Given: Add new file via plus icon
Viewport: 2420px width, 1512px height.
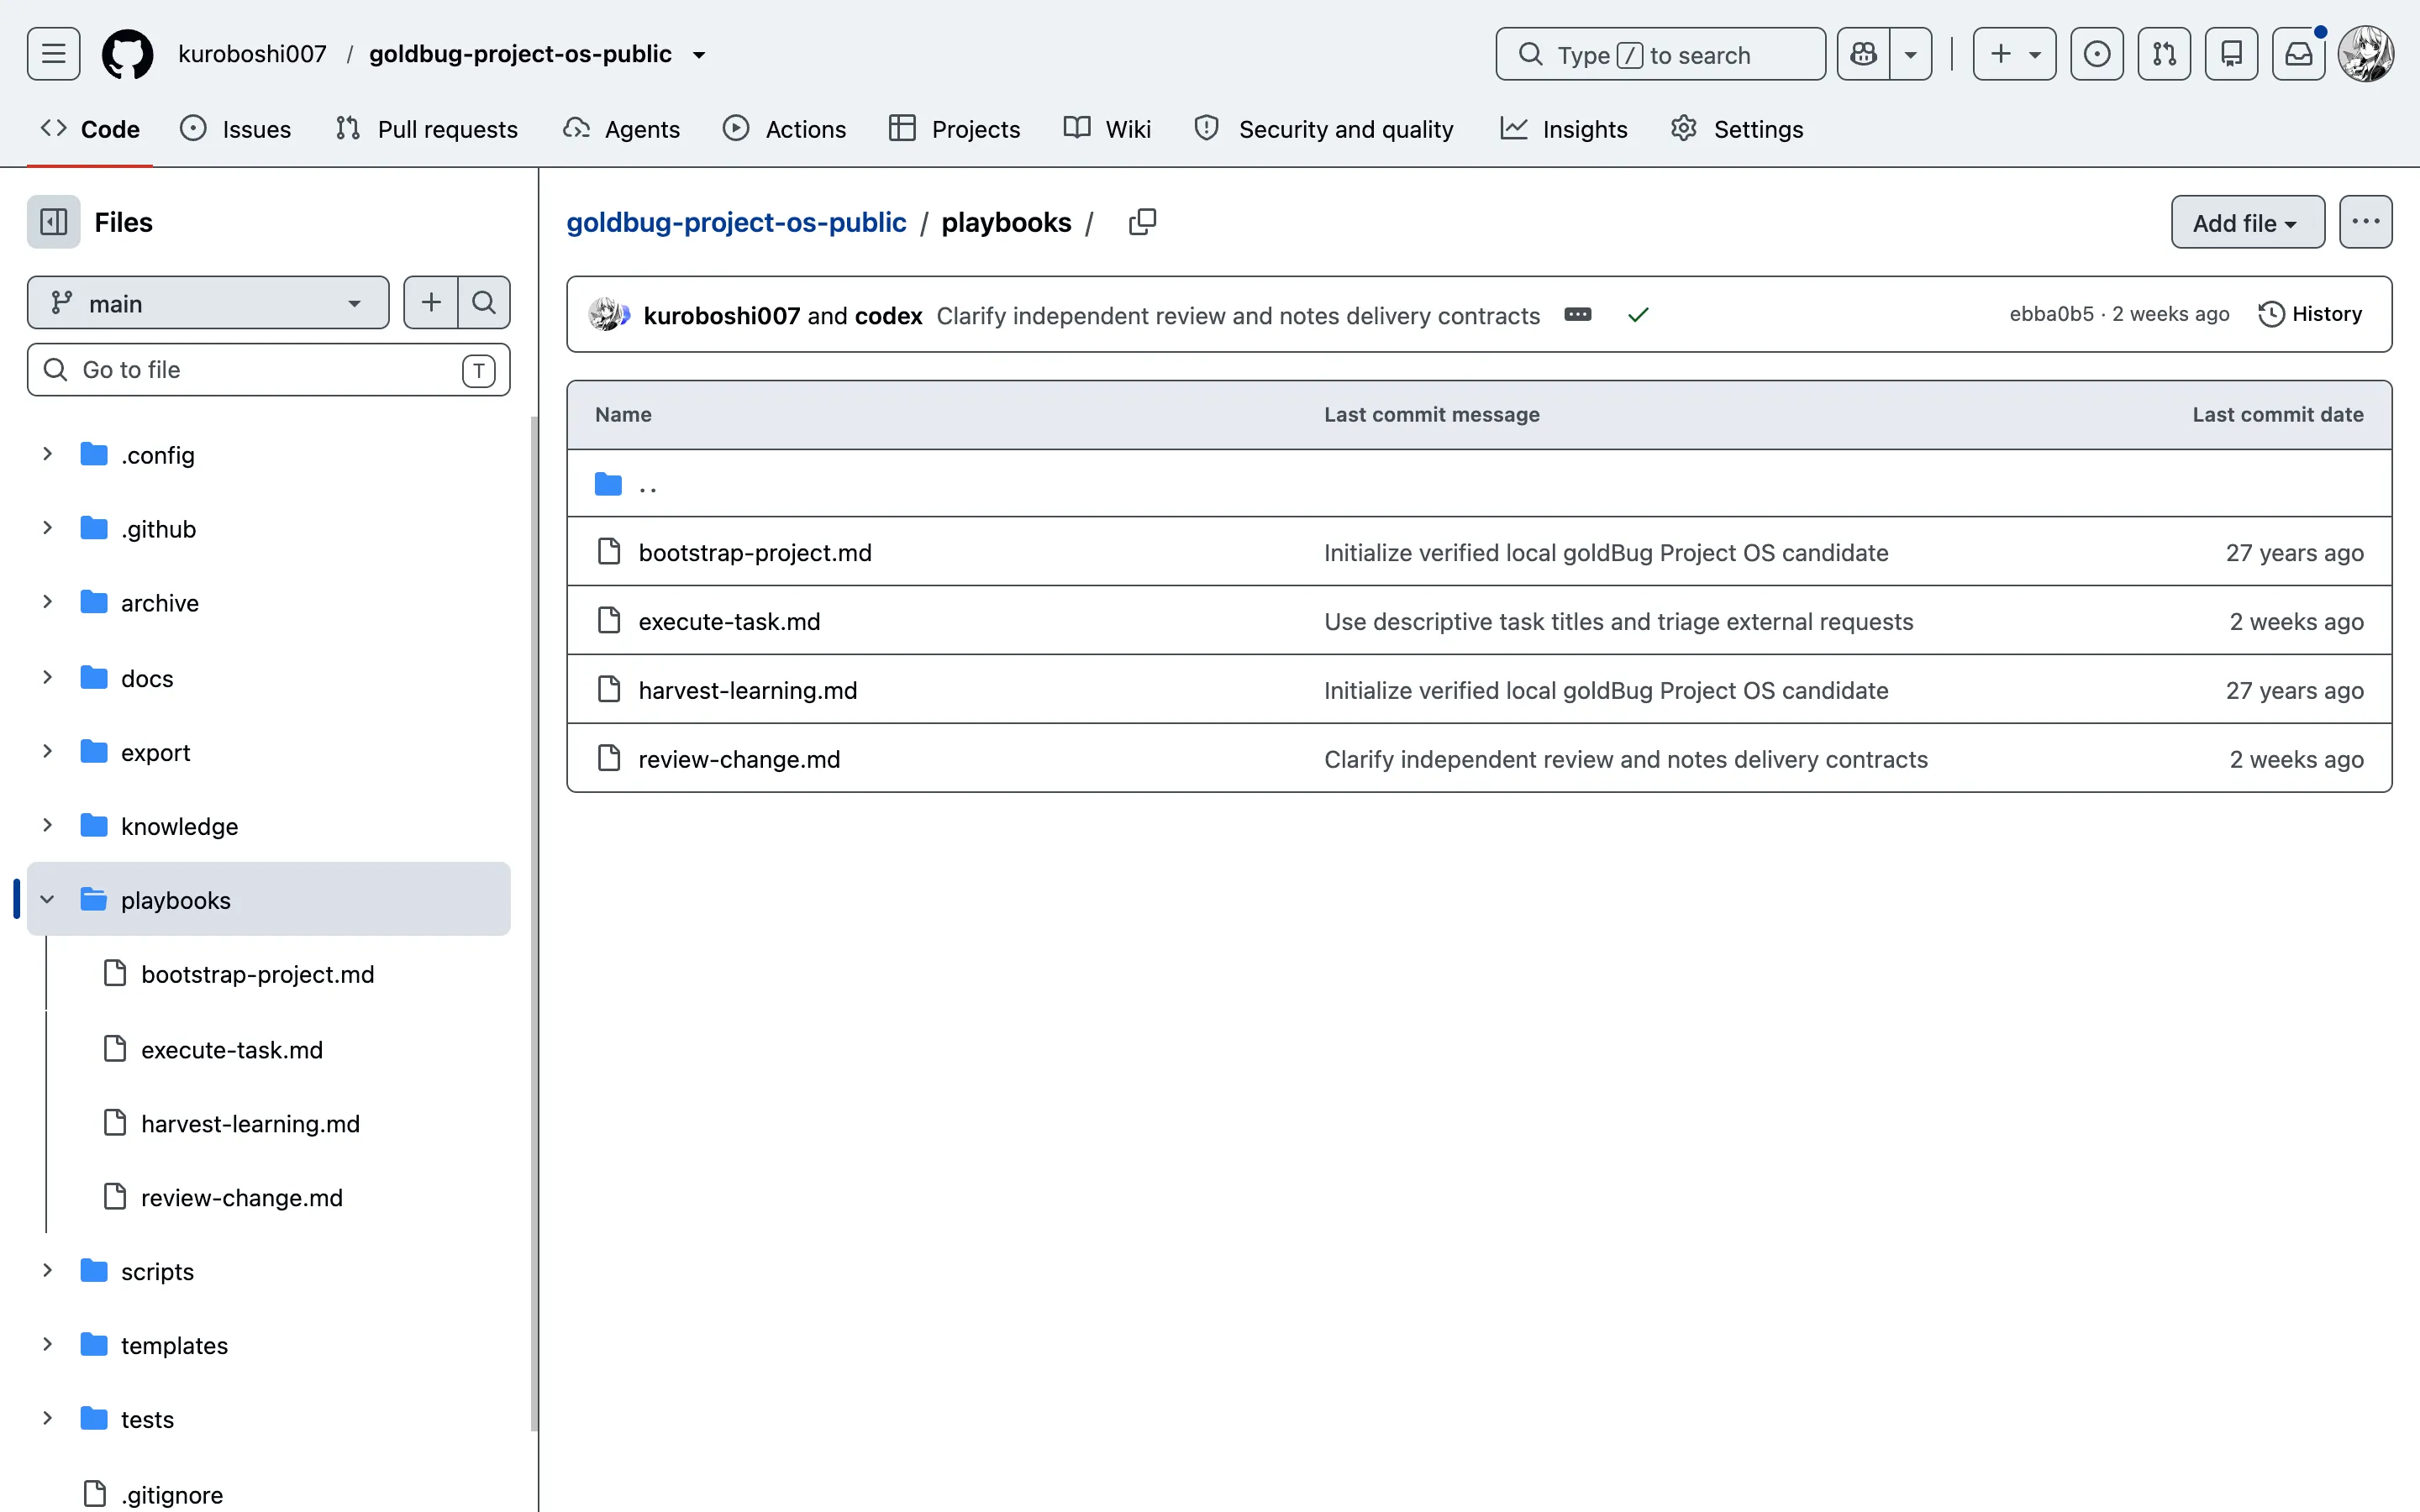Looking at the screenshot, I should tap(431, 302).
